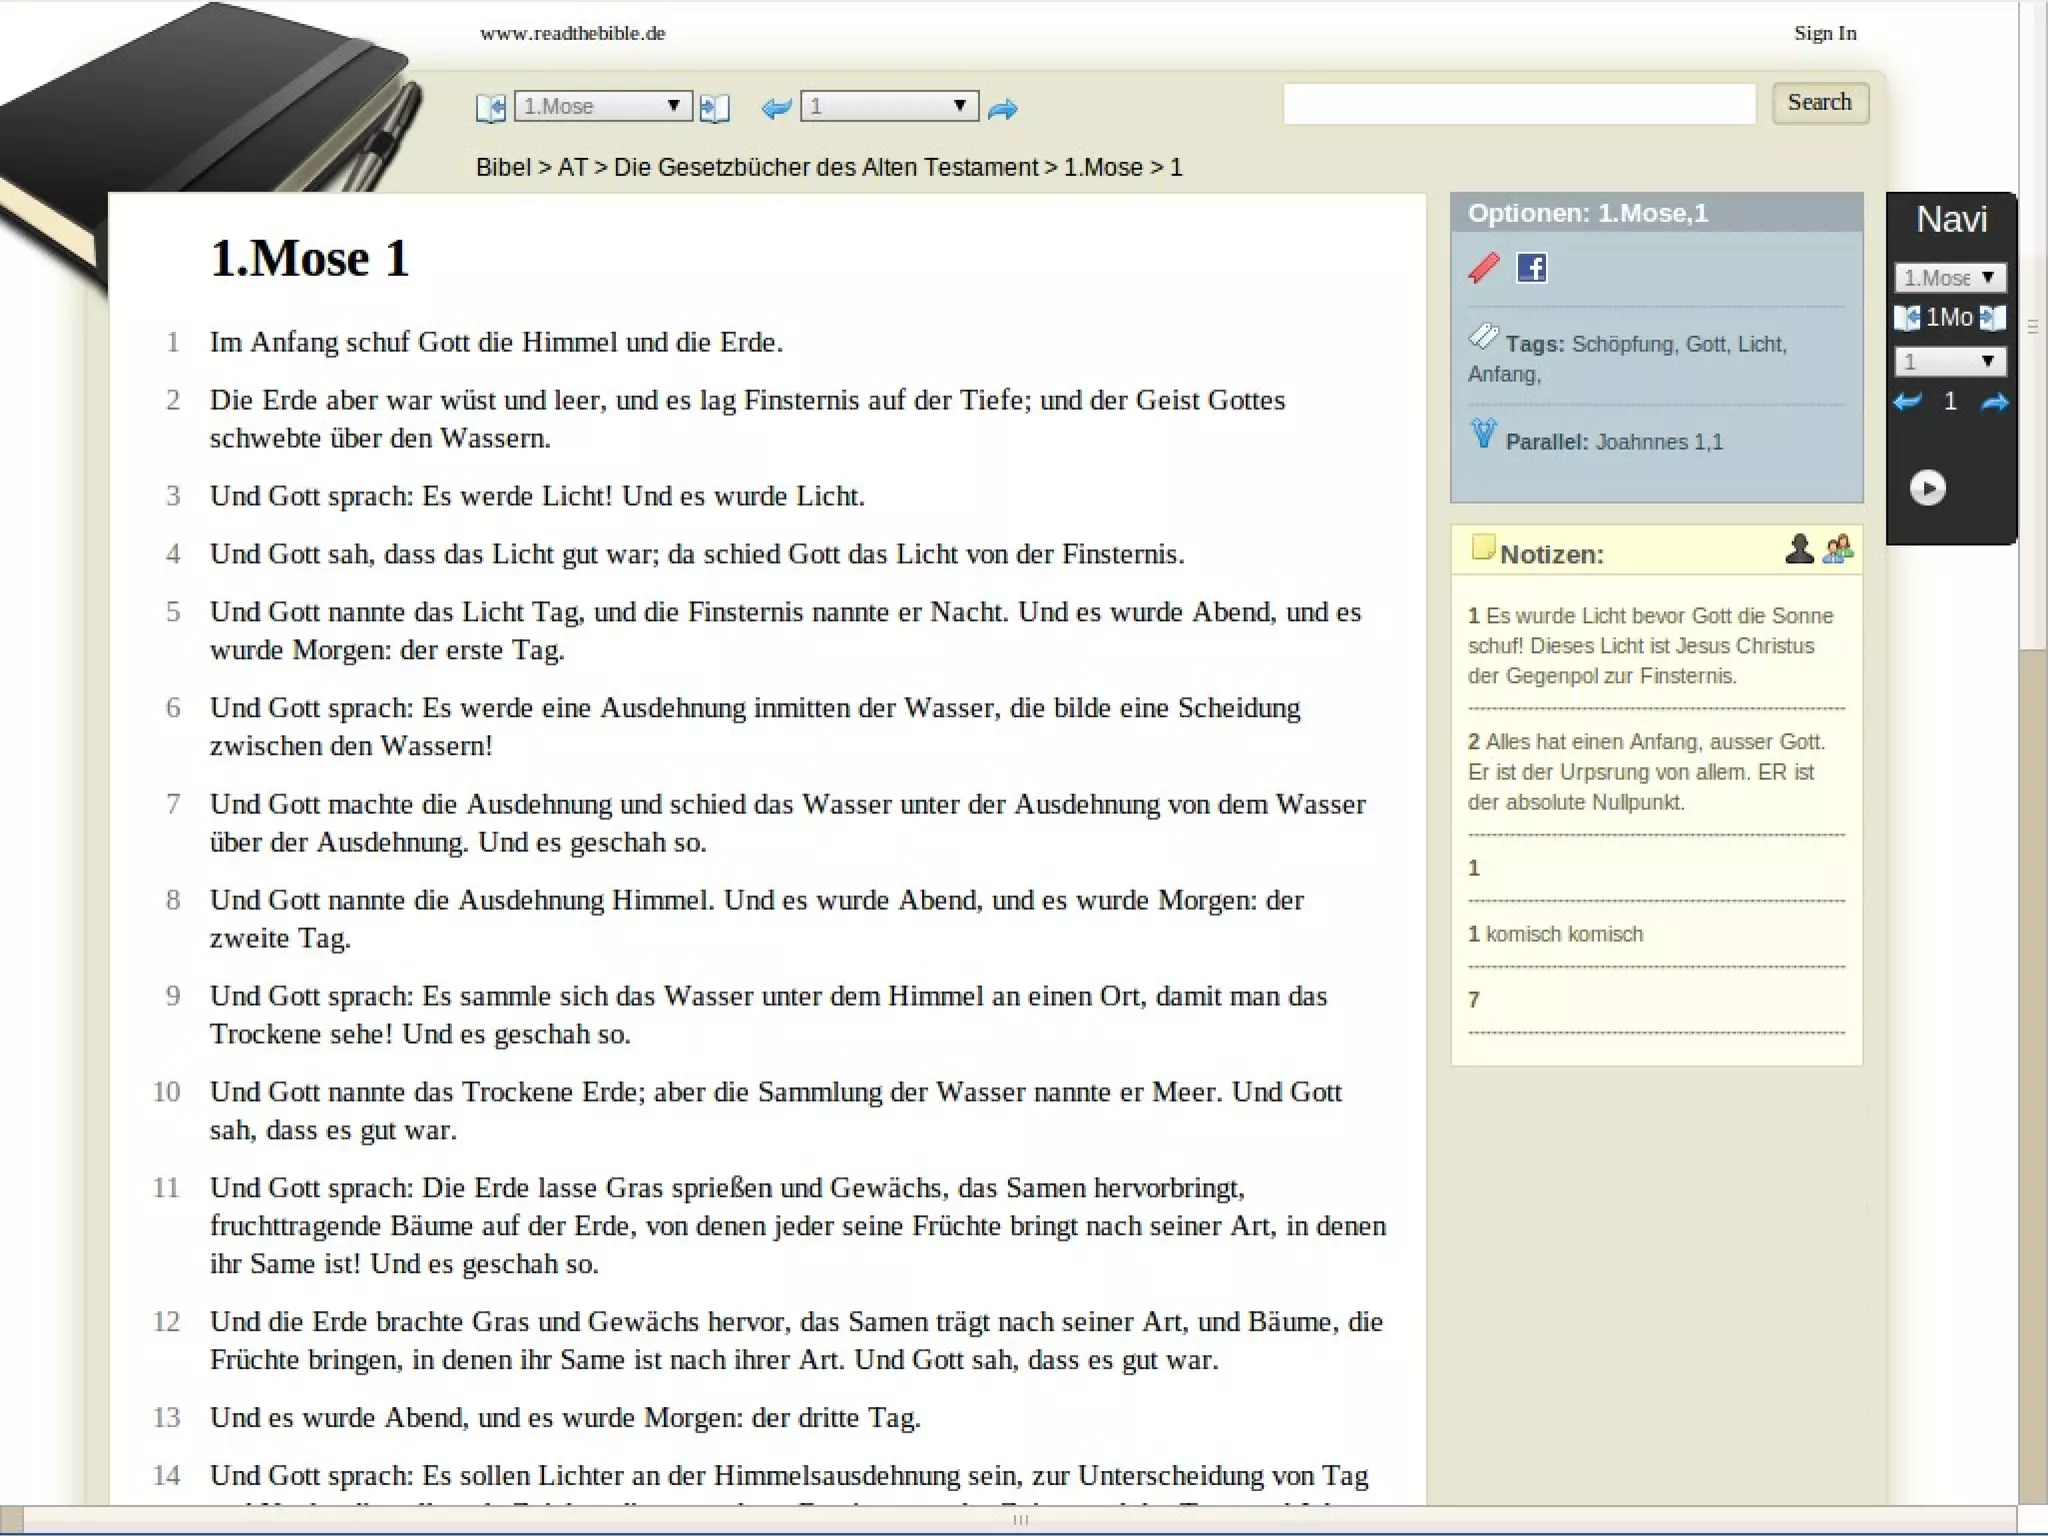Show personal notes via single person icon
2048x1536 pixels.
coord(1798,549)
